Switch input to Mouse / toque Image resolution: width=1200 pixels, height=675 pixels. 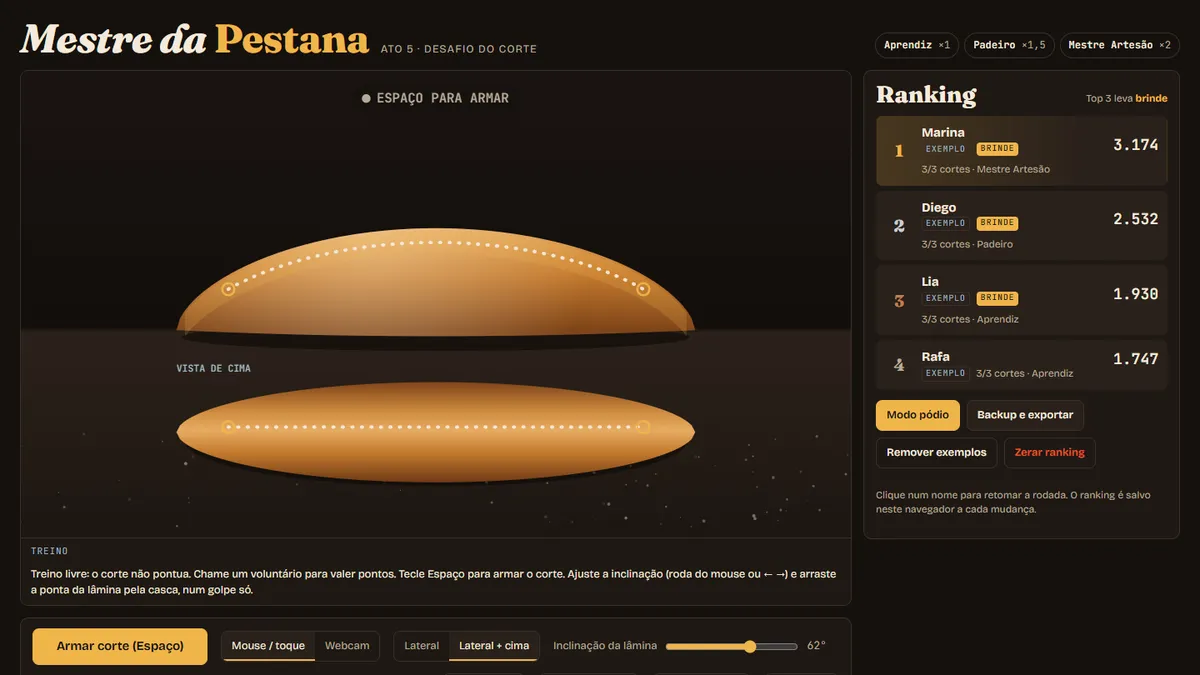268,646
